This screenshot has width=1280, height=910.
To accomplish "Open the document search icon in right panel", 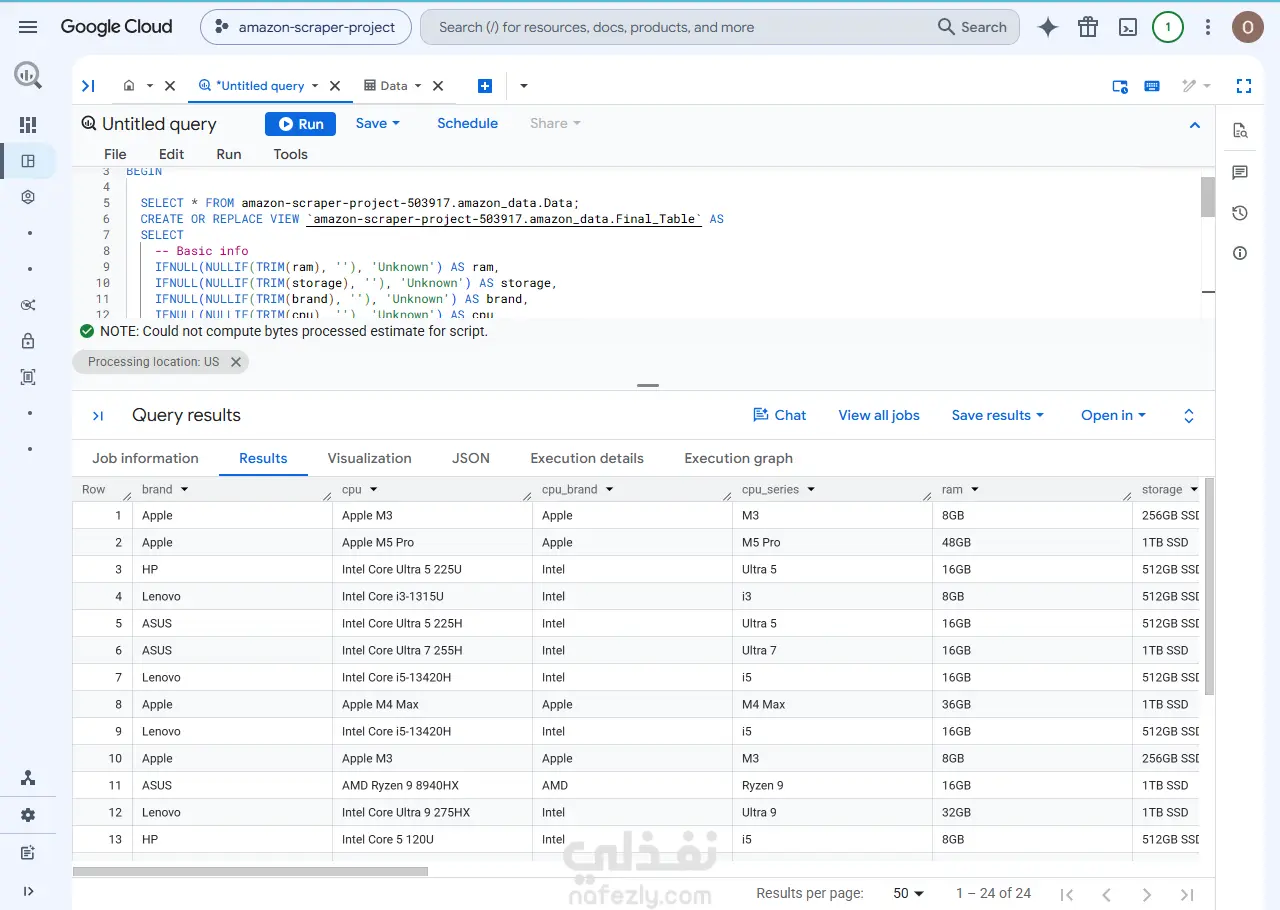I will pos(1240,130).
